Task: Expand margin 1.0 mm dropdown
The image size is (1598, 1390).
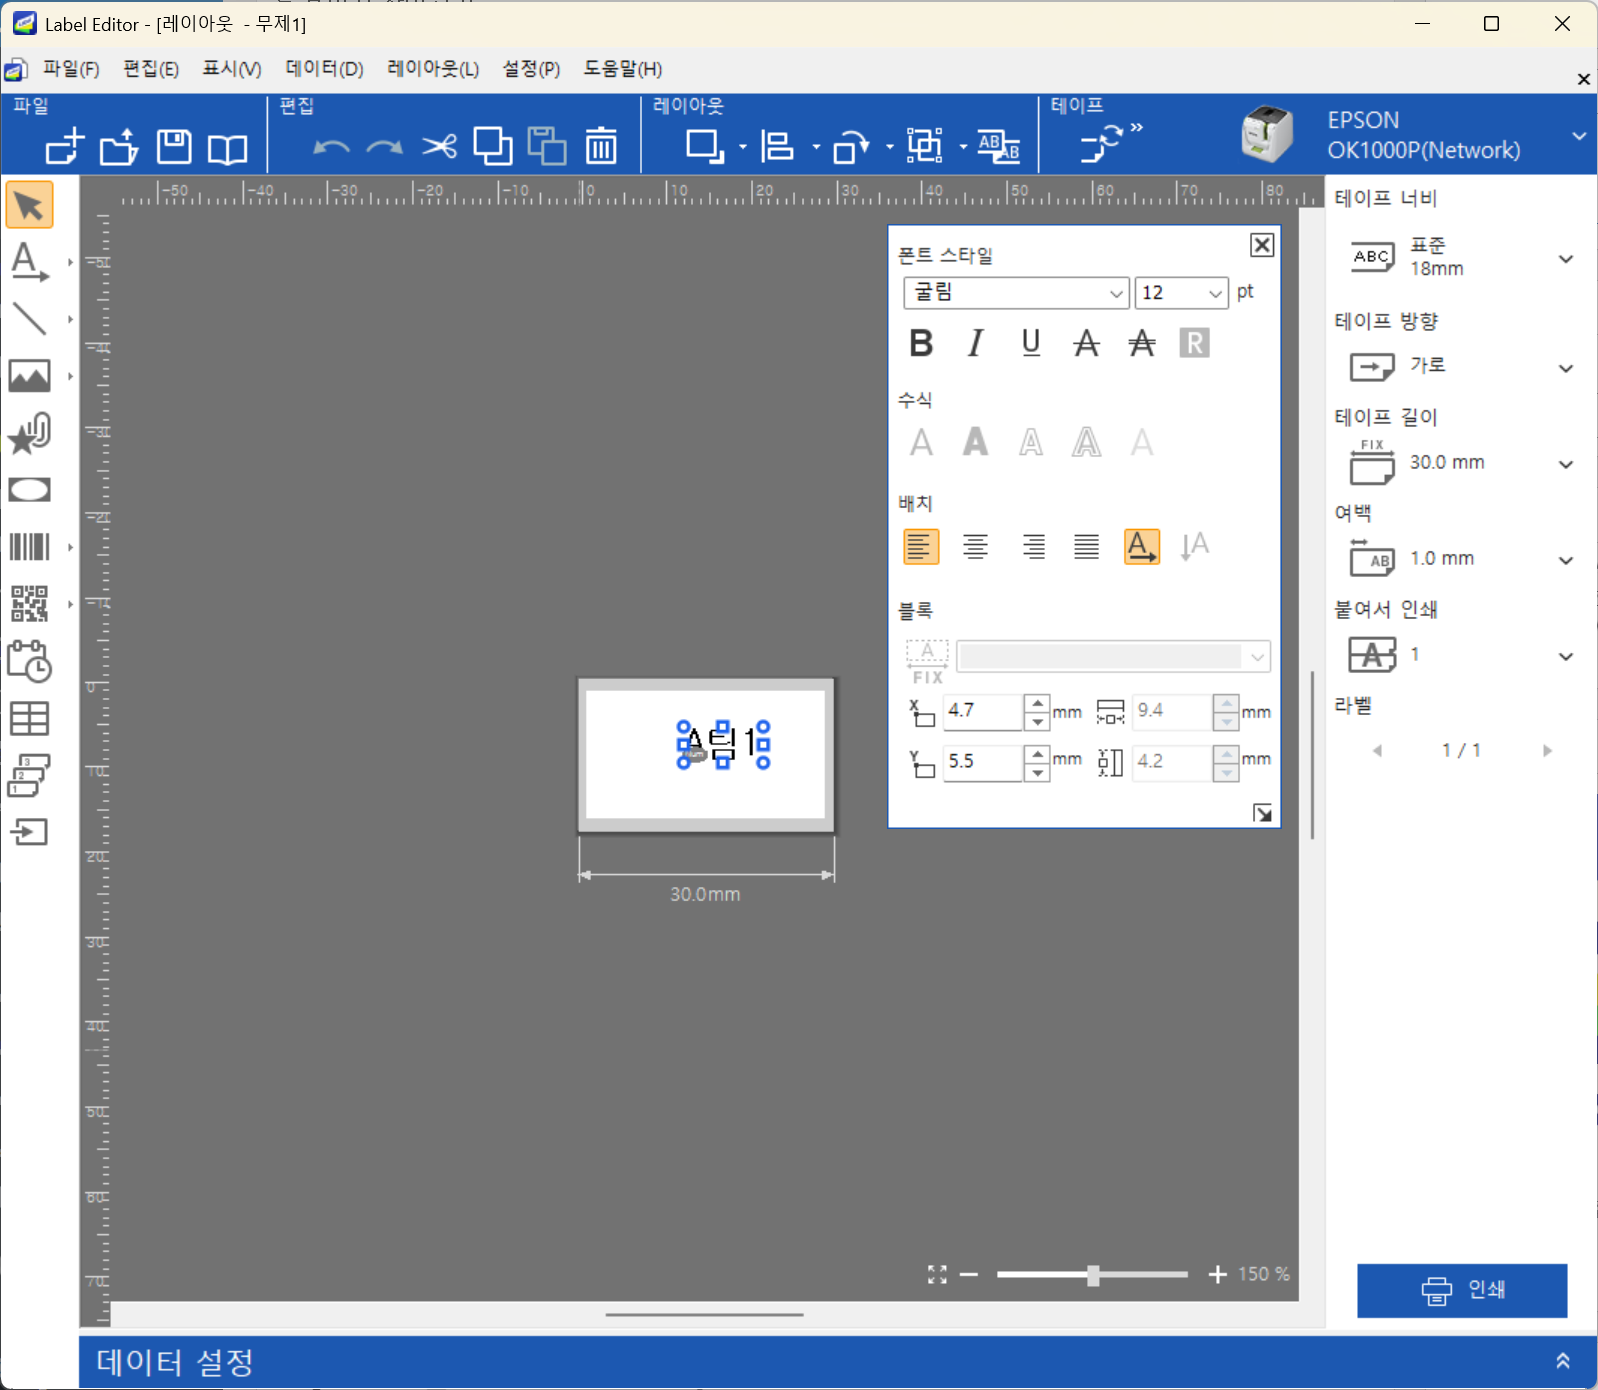Action: pyautogui.click(x=1566, y=560)
